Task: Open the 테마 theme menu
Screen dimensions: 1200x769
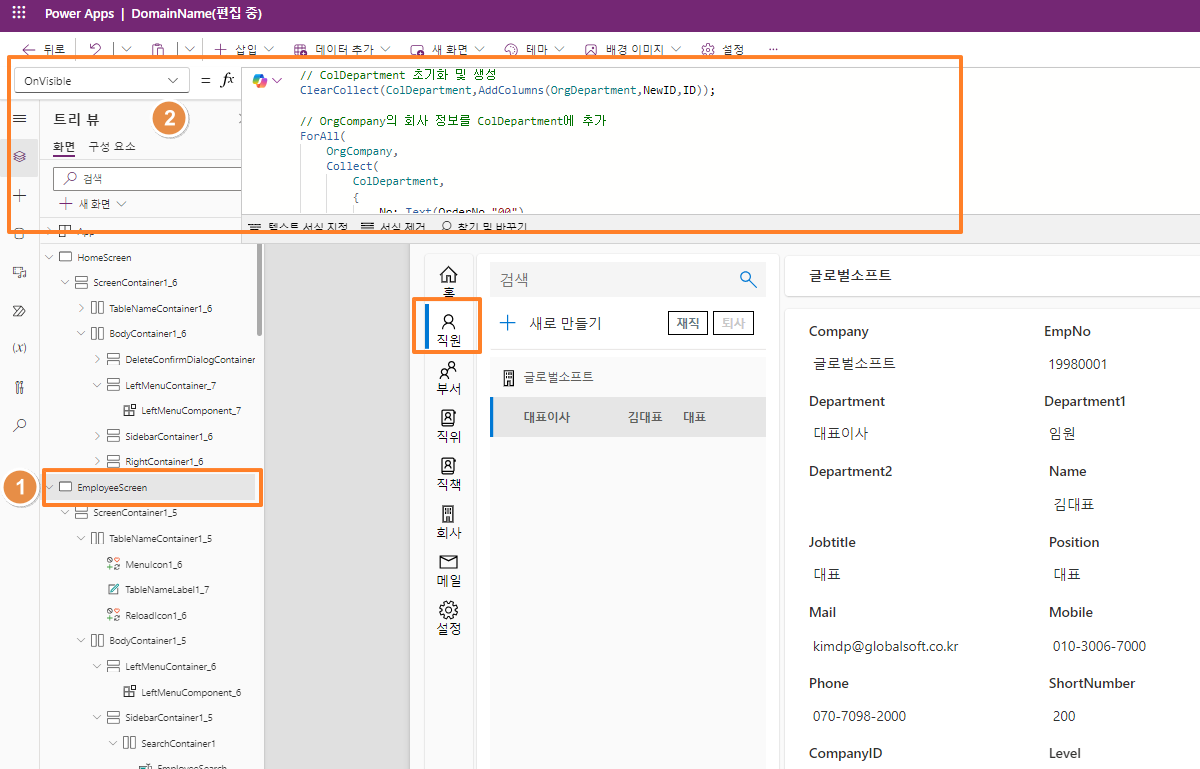Action: (x=533, y=48)
